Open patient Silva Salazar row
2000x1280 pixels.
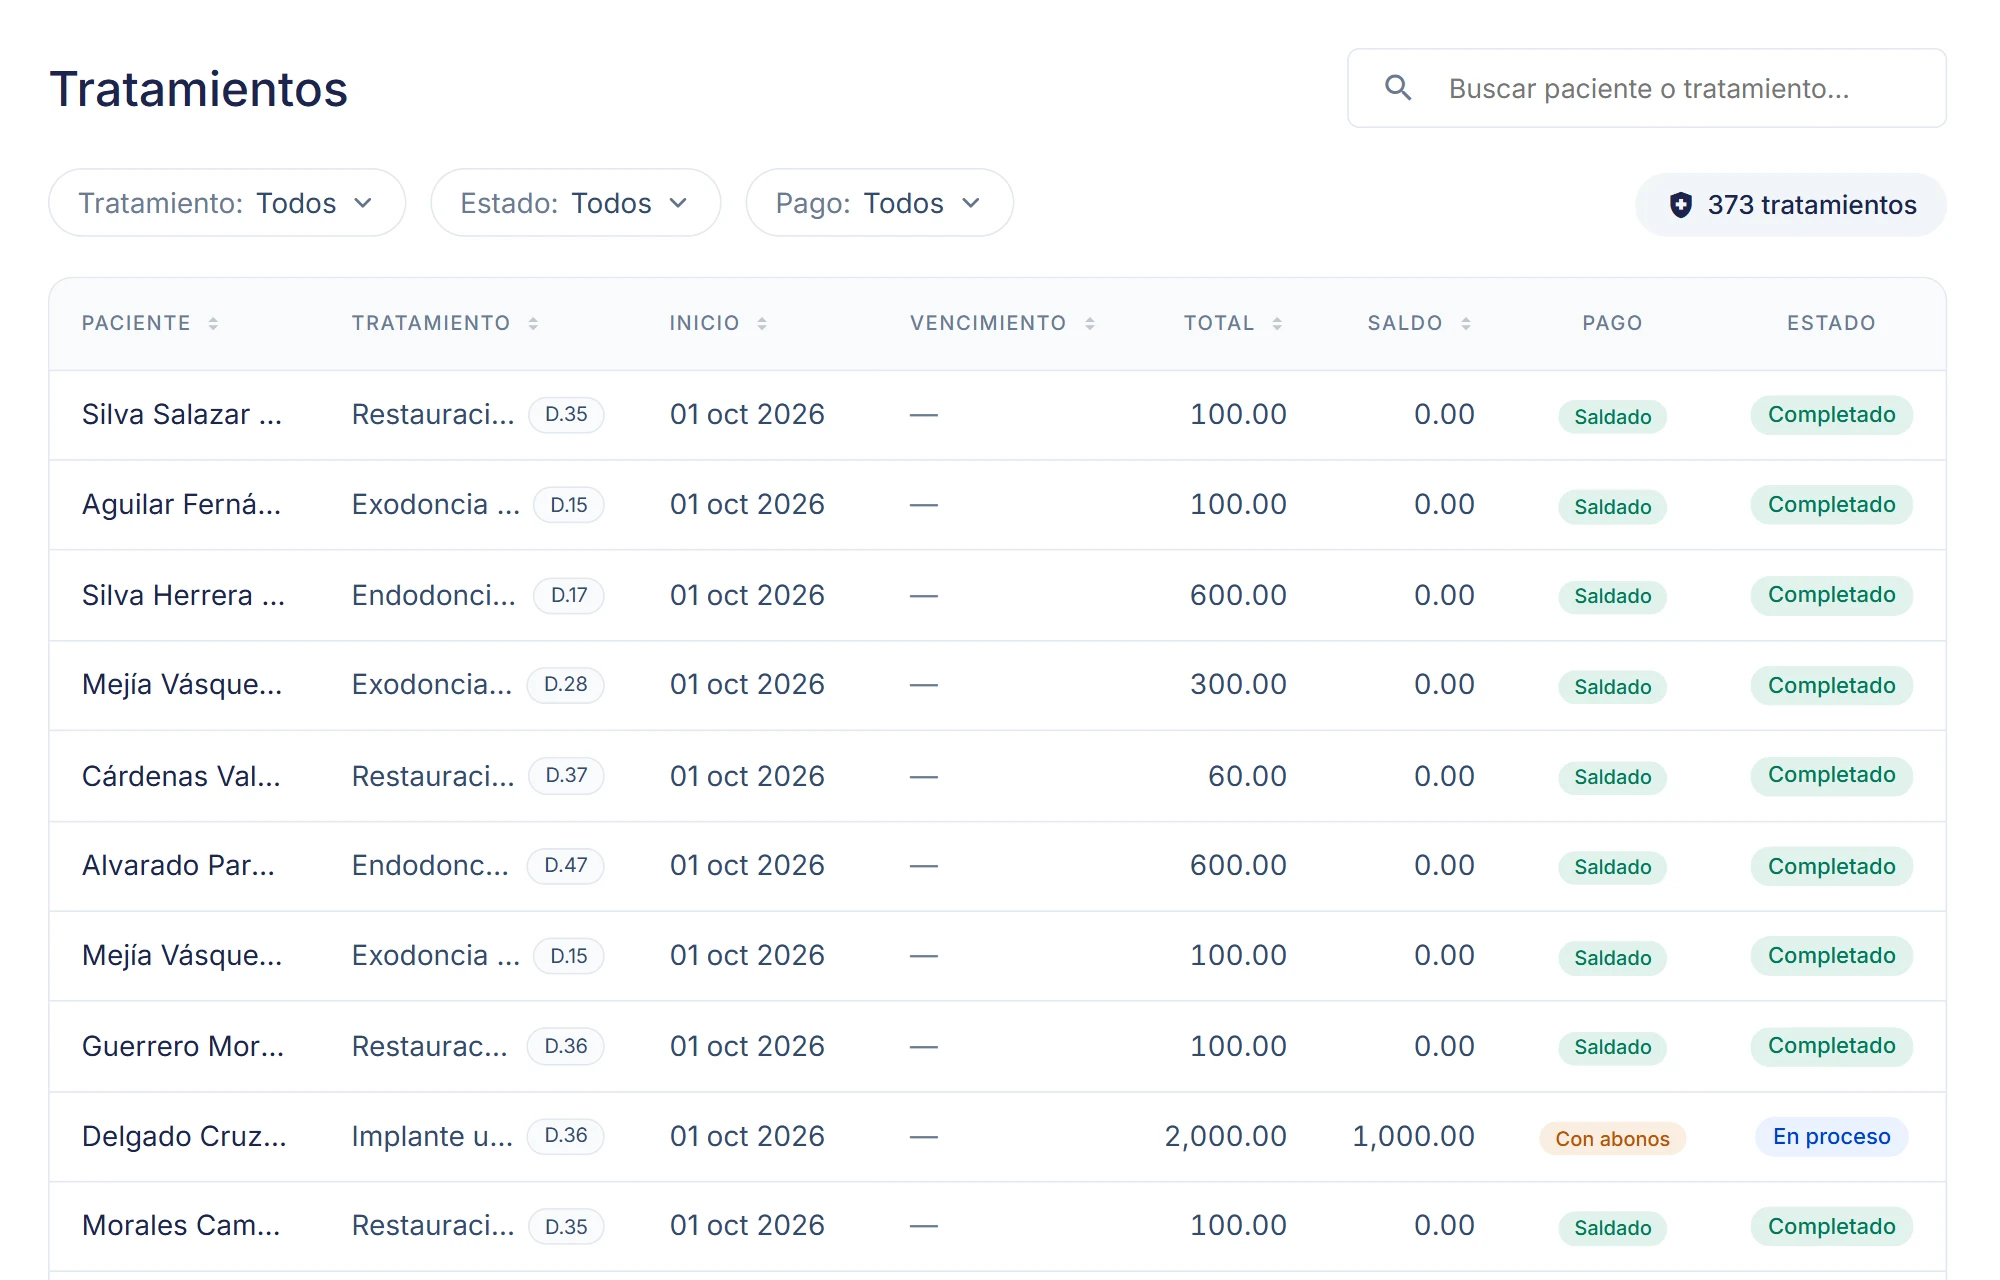tap(998, 415)
